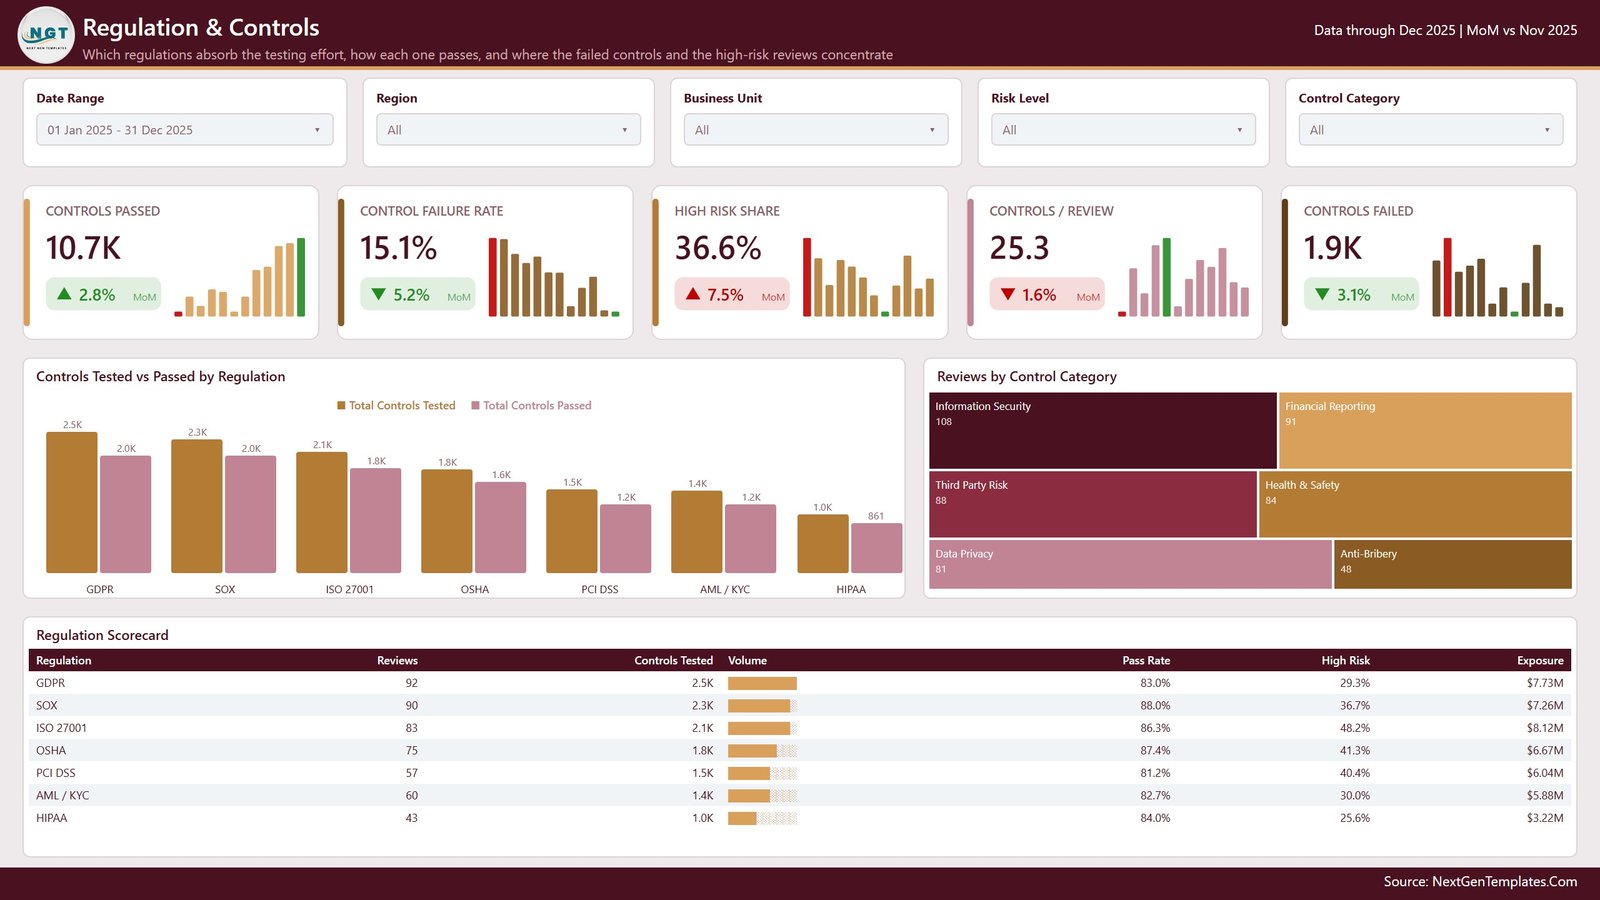Screen dimensions: 1600x900
Task: Click the PCI DSS tested bar labeled 1.5K
Action: pyautogui.click(x=572, y=532)
